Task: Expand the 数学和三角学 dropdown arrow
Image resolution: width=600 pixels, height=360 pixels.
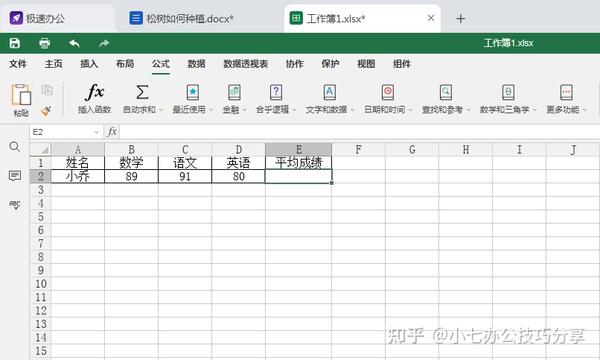Action: (x=535, y=110)
